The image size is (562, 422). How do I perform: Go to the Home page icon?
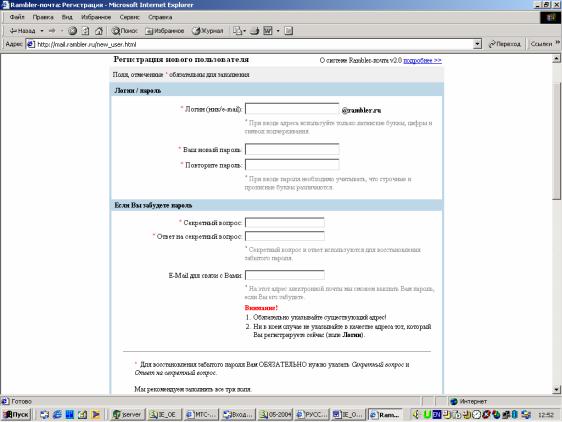(99, 31)
